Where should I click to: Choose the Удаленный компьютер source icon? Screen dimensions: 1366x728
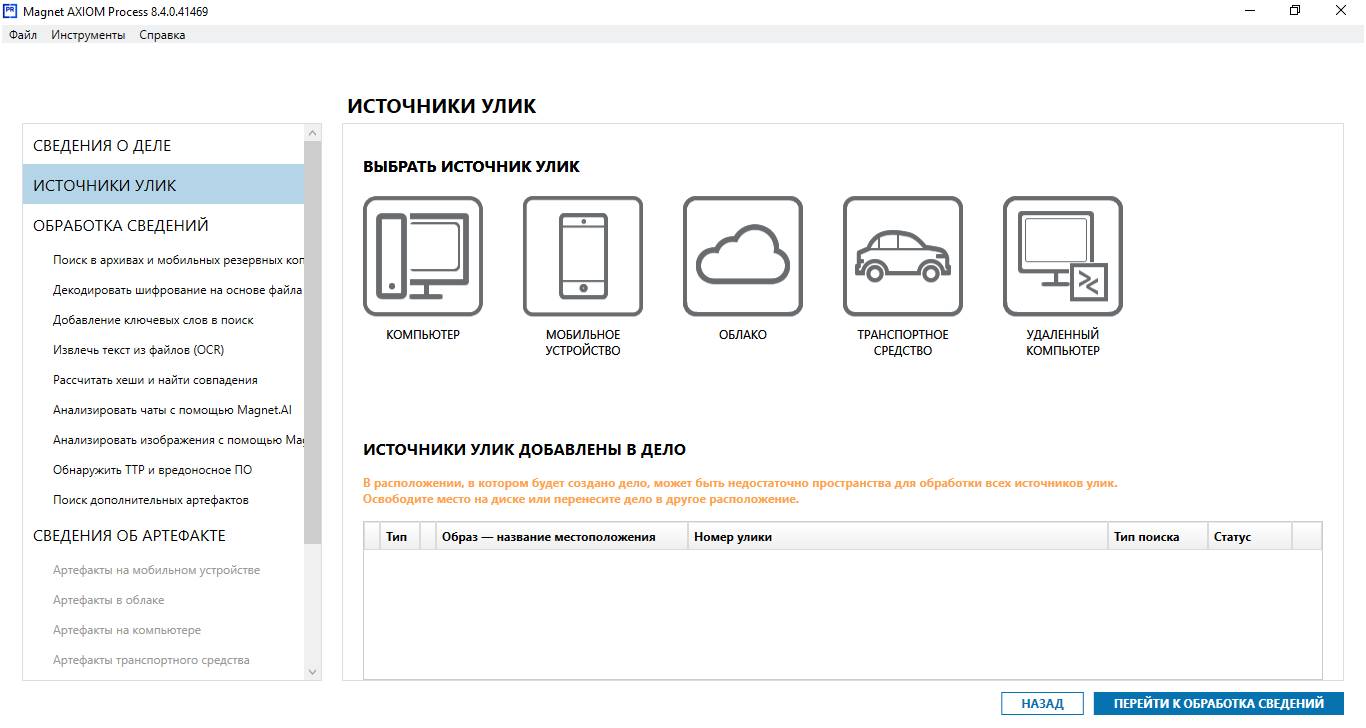pos(1063,256)
